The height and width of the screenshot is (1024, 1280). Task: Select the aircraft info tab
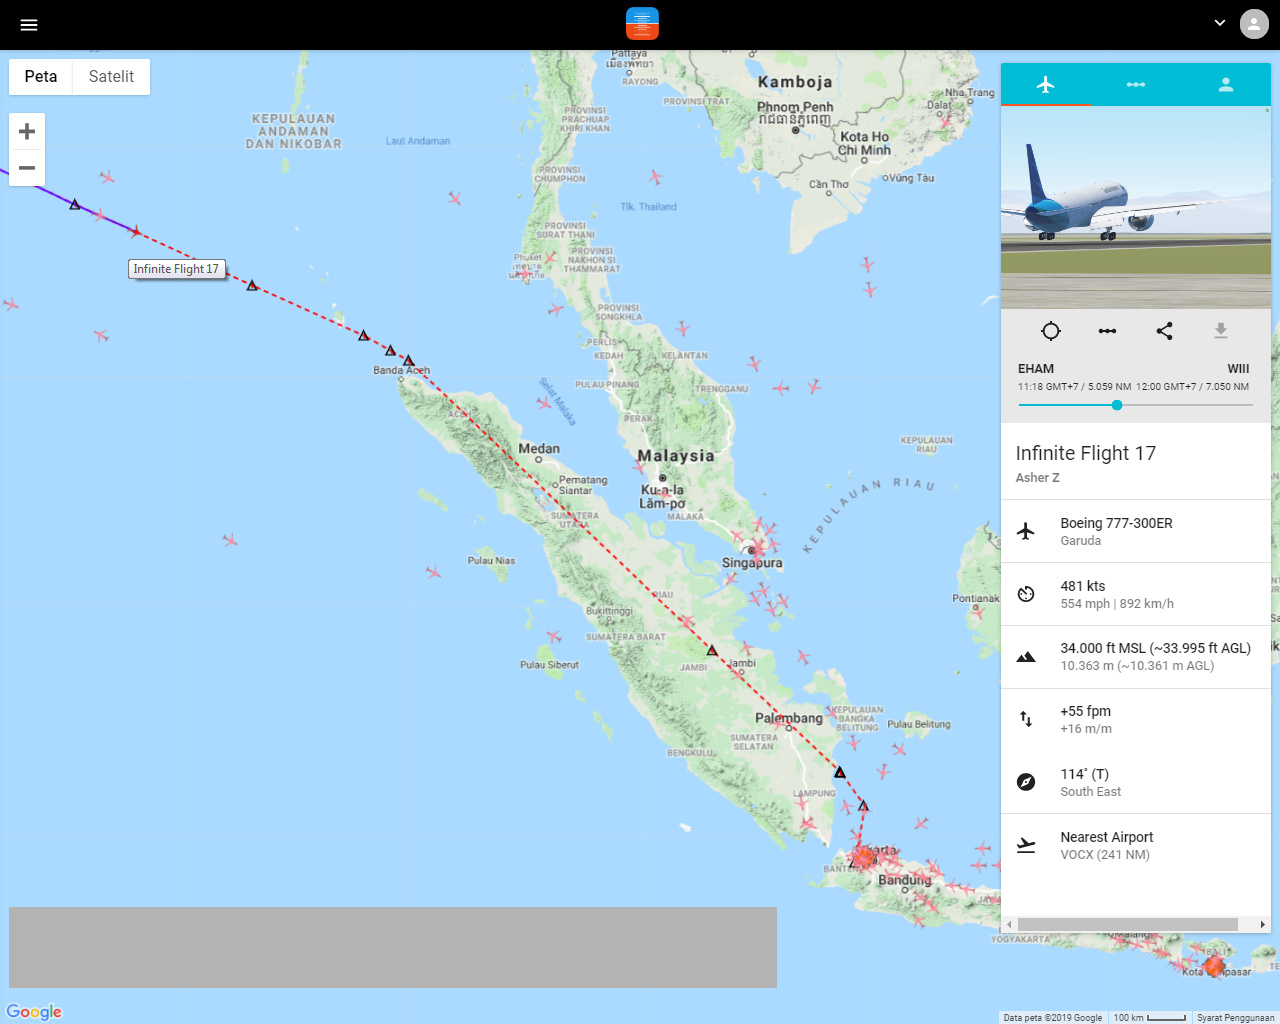pos(1046,85)
